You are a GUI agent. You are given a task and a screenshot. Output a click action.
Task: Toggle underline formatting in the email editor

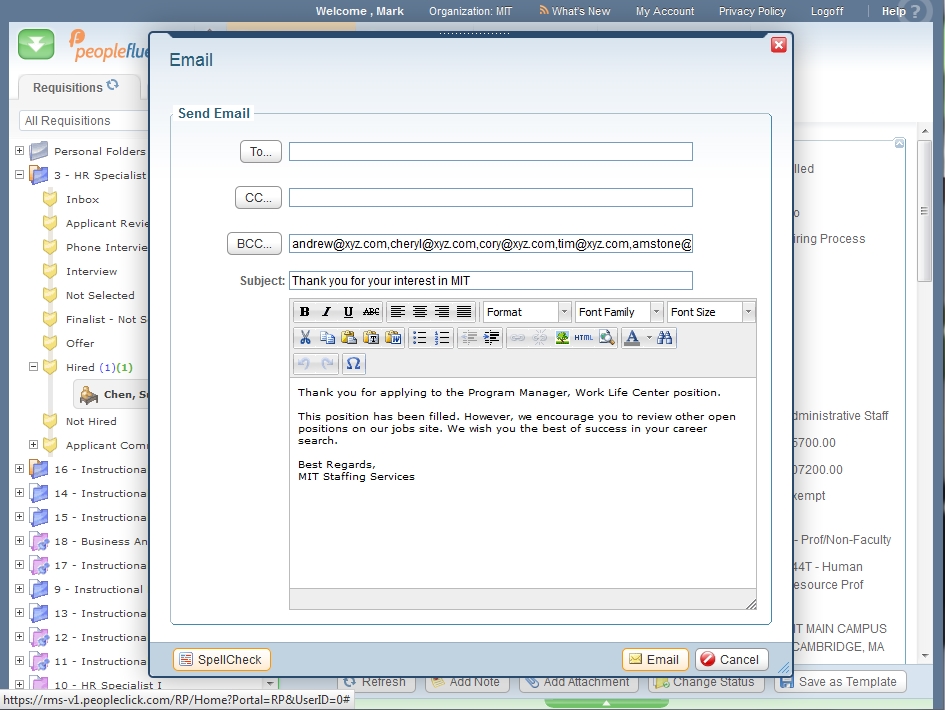348,312
